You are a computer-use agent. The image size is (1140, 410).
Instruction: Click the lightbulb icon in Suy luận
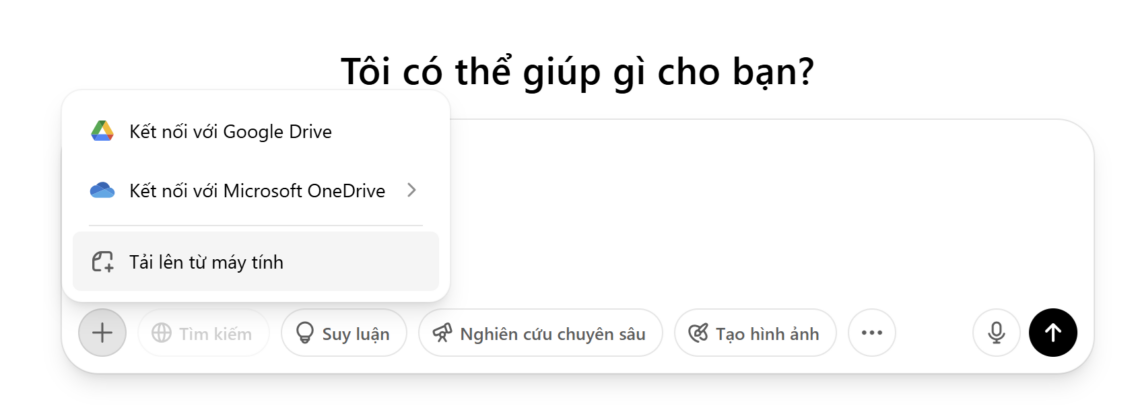pos(305,333)
